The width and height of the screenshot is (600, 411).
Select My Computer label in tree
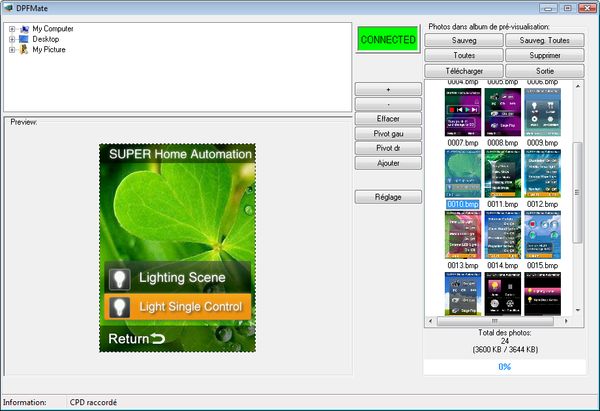(x=53, y=29)
